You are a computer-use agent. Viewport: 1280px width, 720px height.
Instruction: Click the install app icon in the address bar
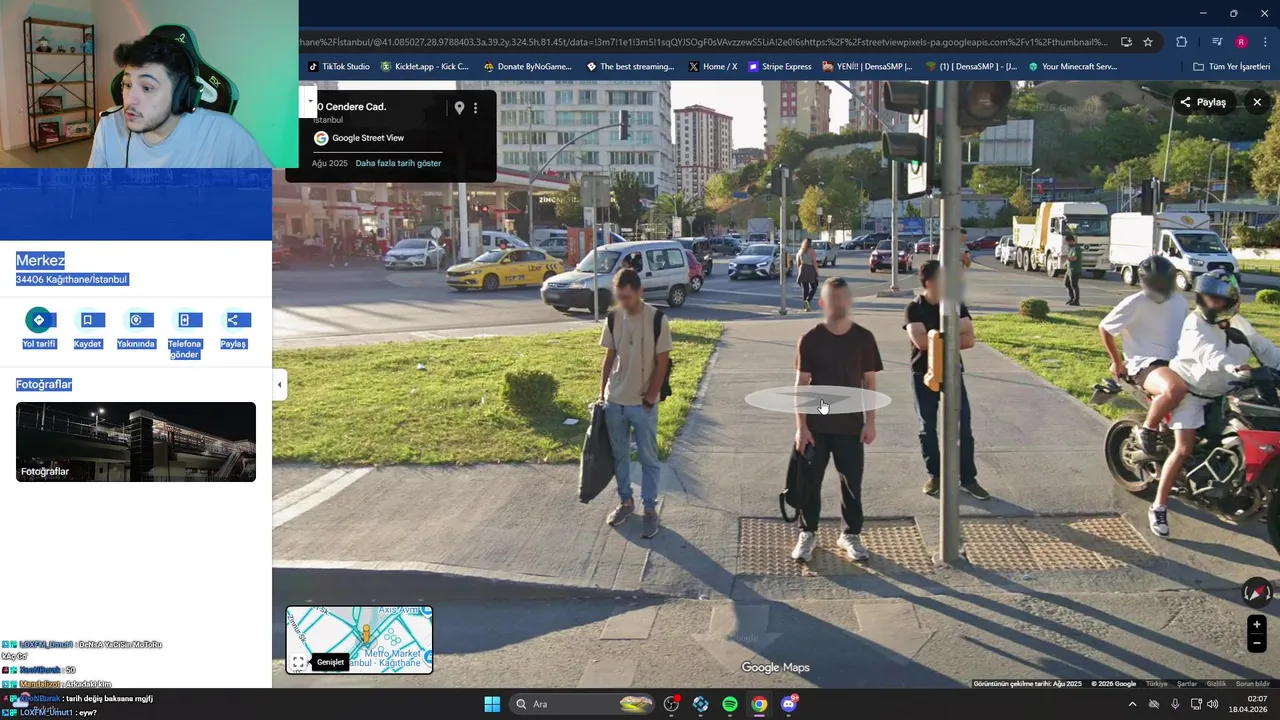[x=1126, y=42]
